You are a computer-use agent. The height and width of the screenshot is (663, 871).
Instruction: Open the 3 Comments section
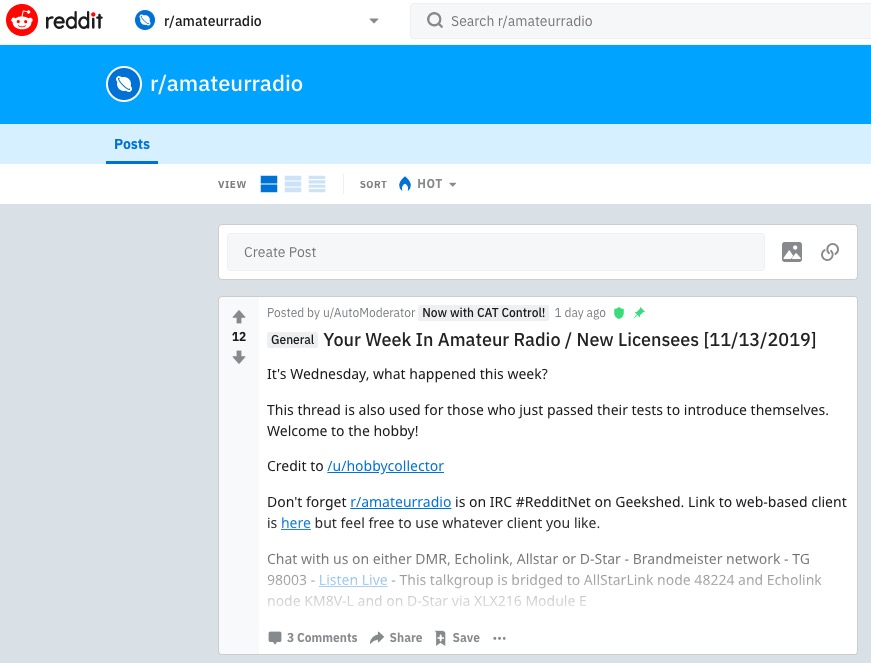312,638
